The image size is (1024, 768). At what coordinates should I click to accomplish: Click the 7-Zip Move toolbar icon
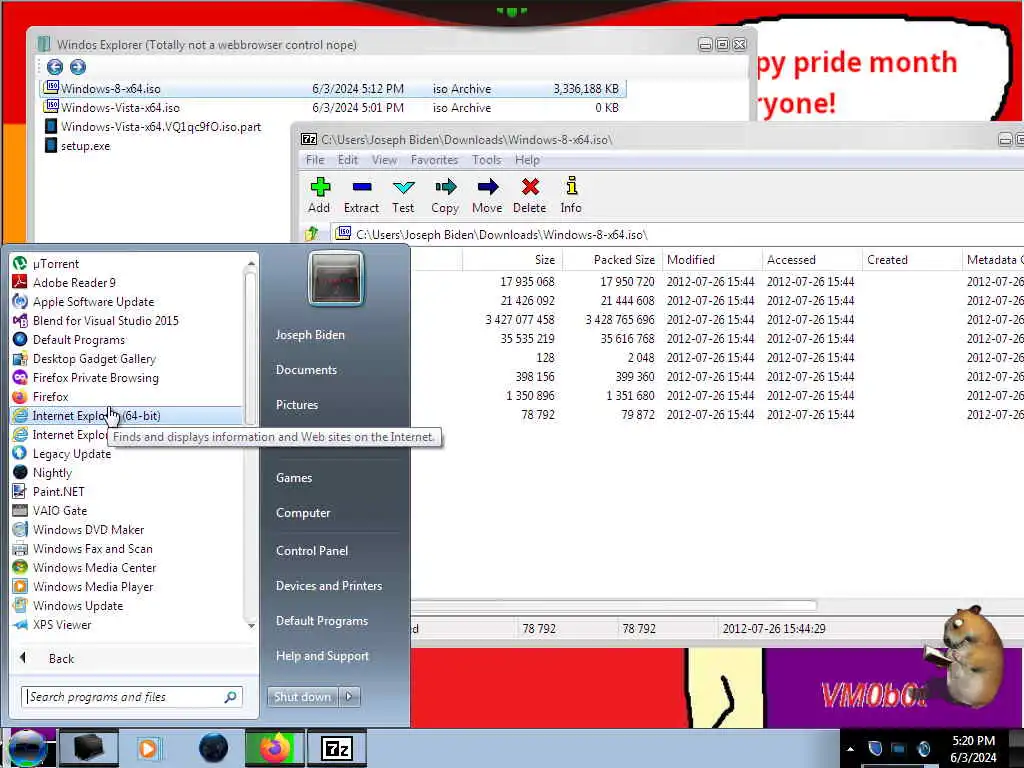487,187
